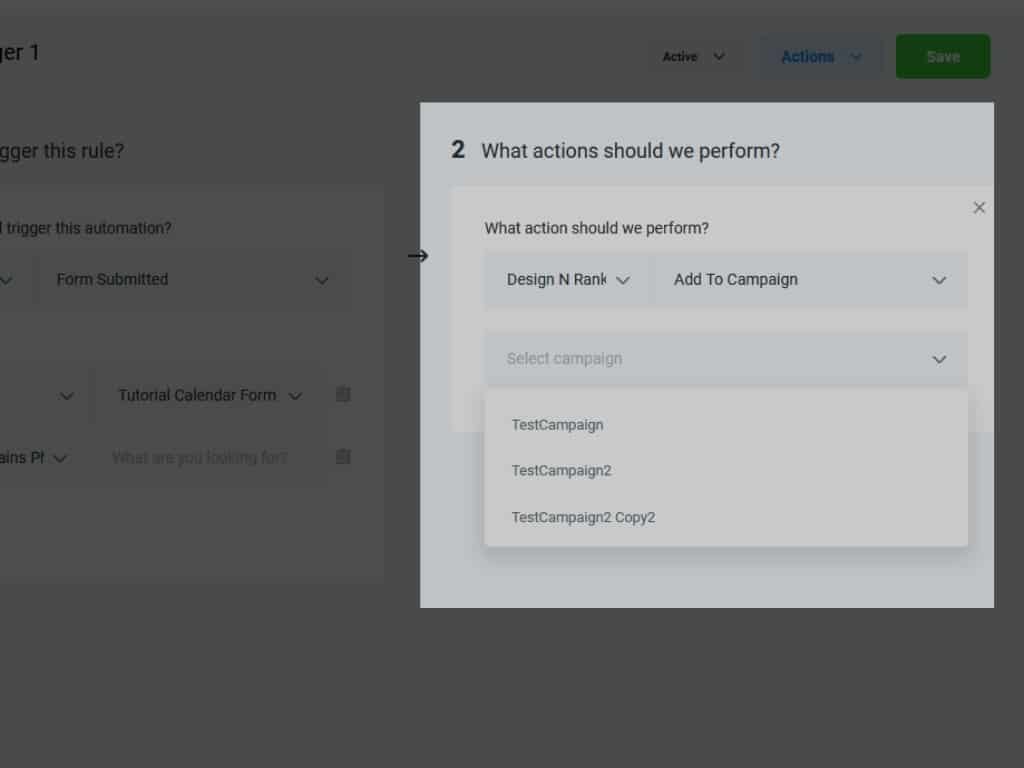The width and height of the screenshot is (1024, 768).
Task: Expand the Tutorial Calendar Form dropdown
Action: click(x=209, y=396)
